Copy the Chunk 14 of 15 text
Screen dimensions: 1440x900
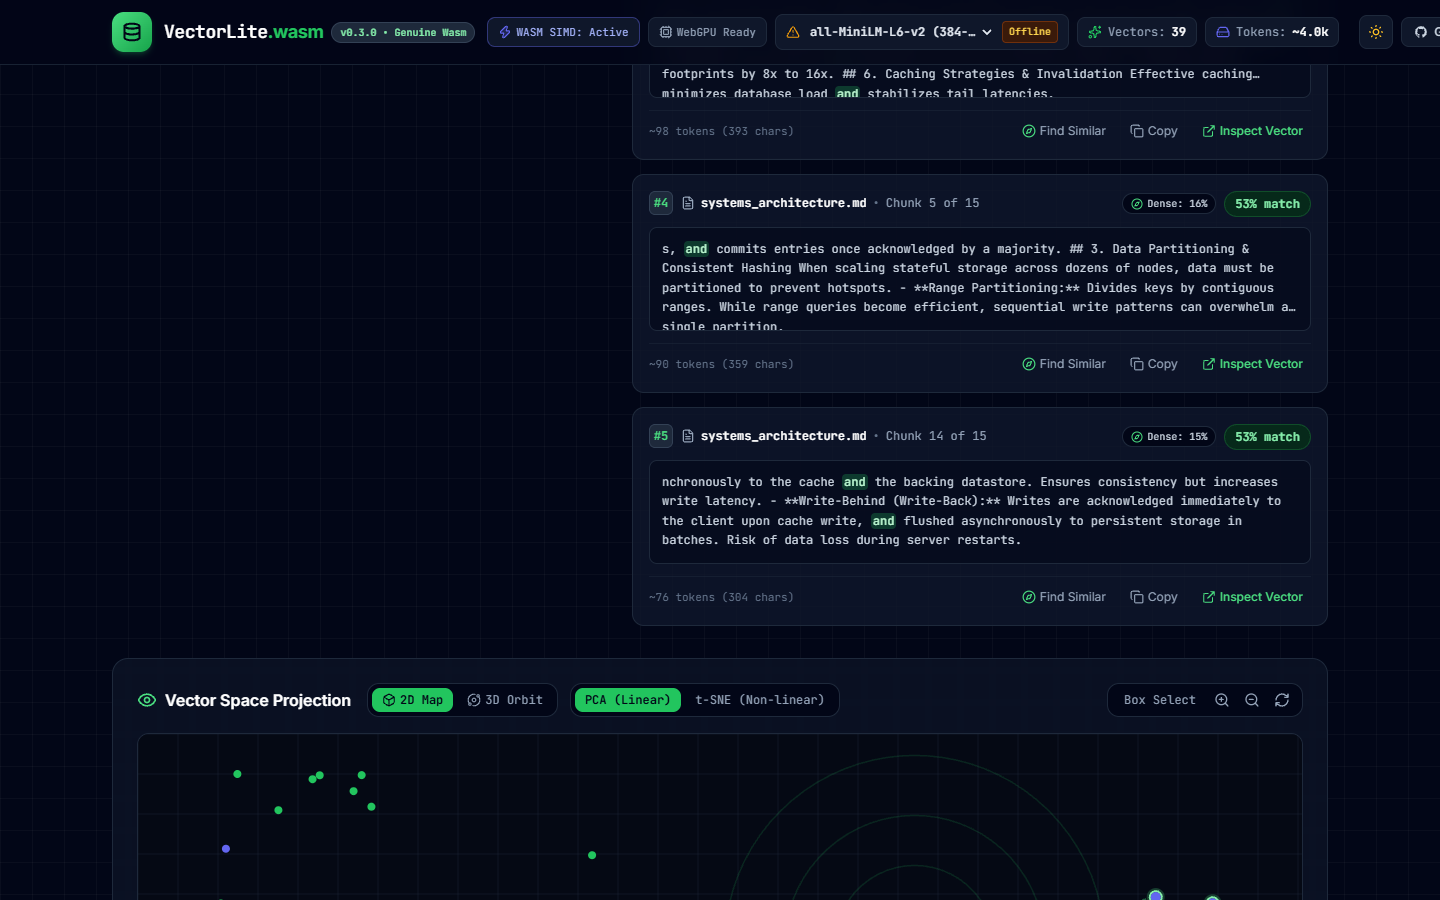click(x=1154, y=597)
